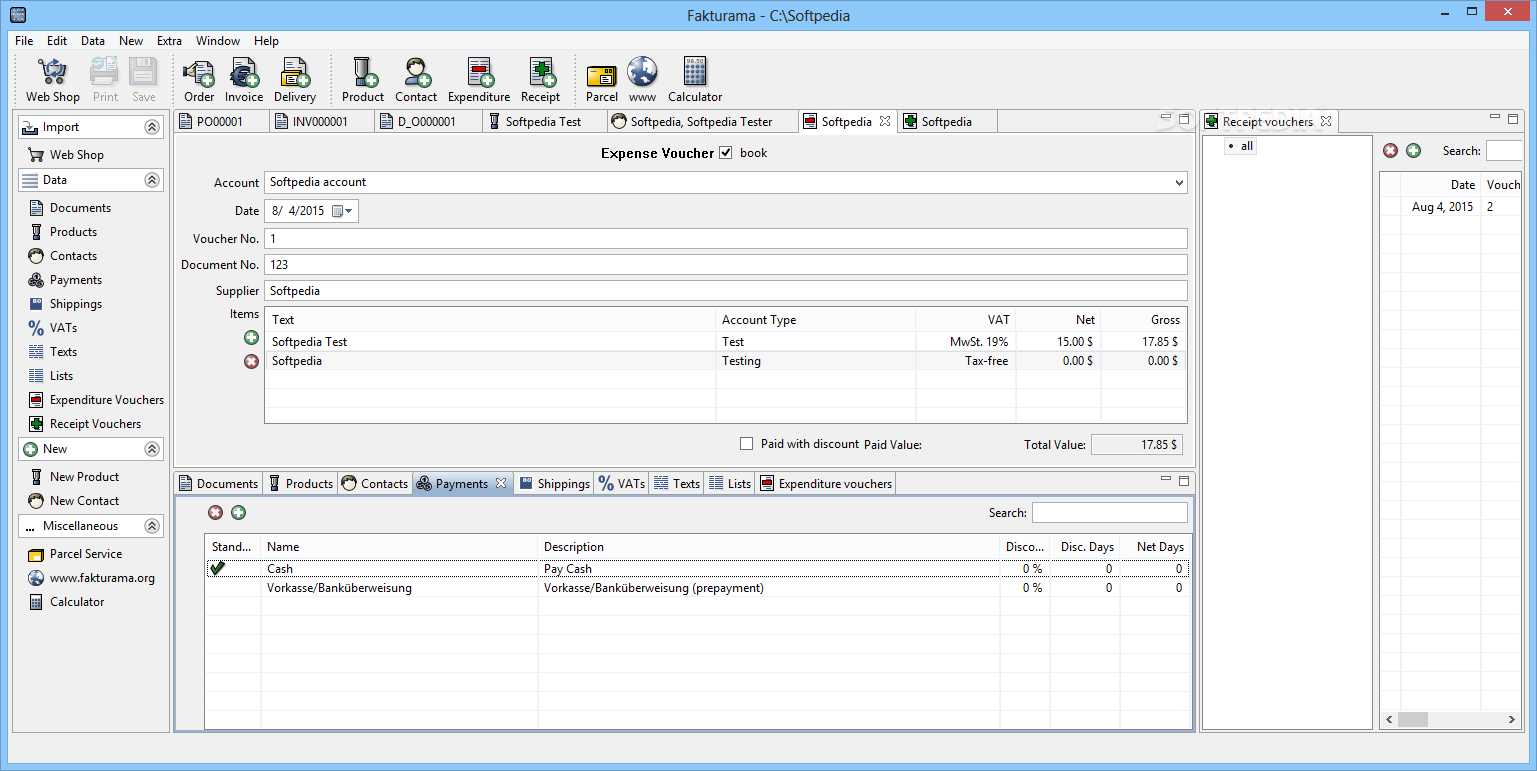Launch the Calculator from toolbar
The height and width of the screenshot is (771, 1537).
click(695, 80)
